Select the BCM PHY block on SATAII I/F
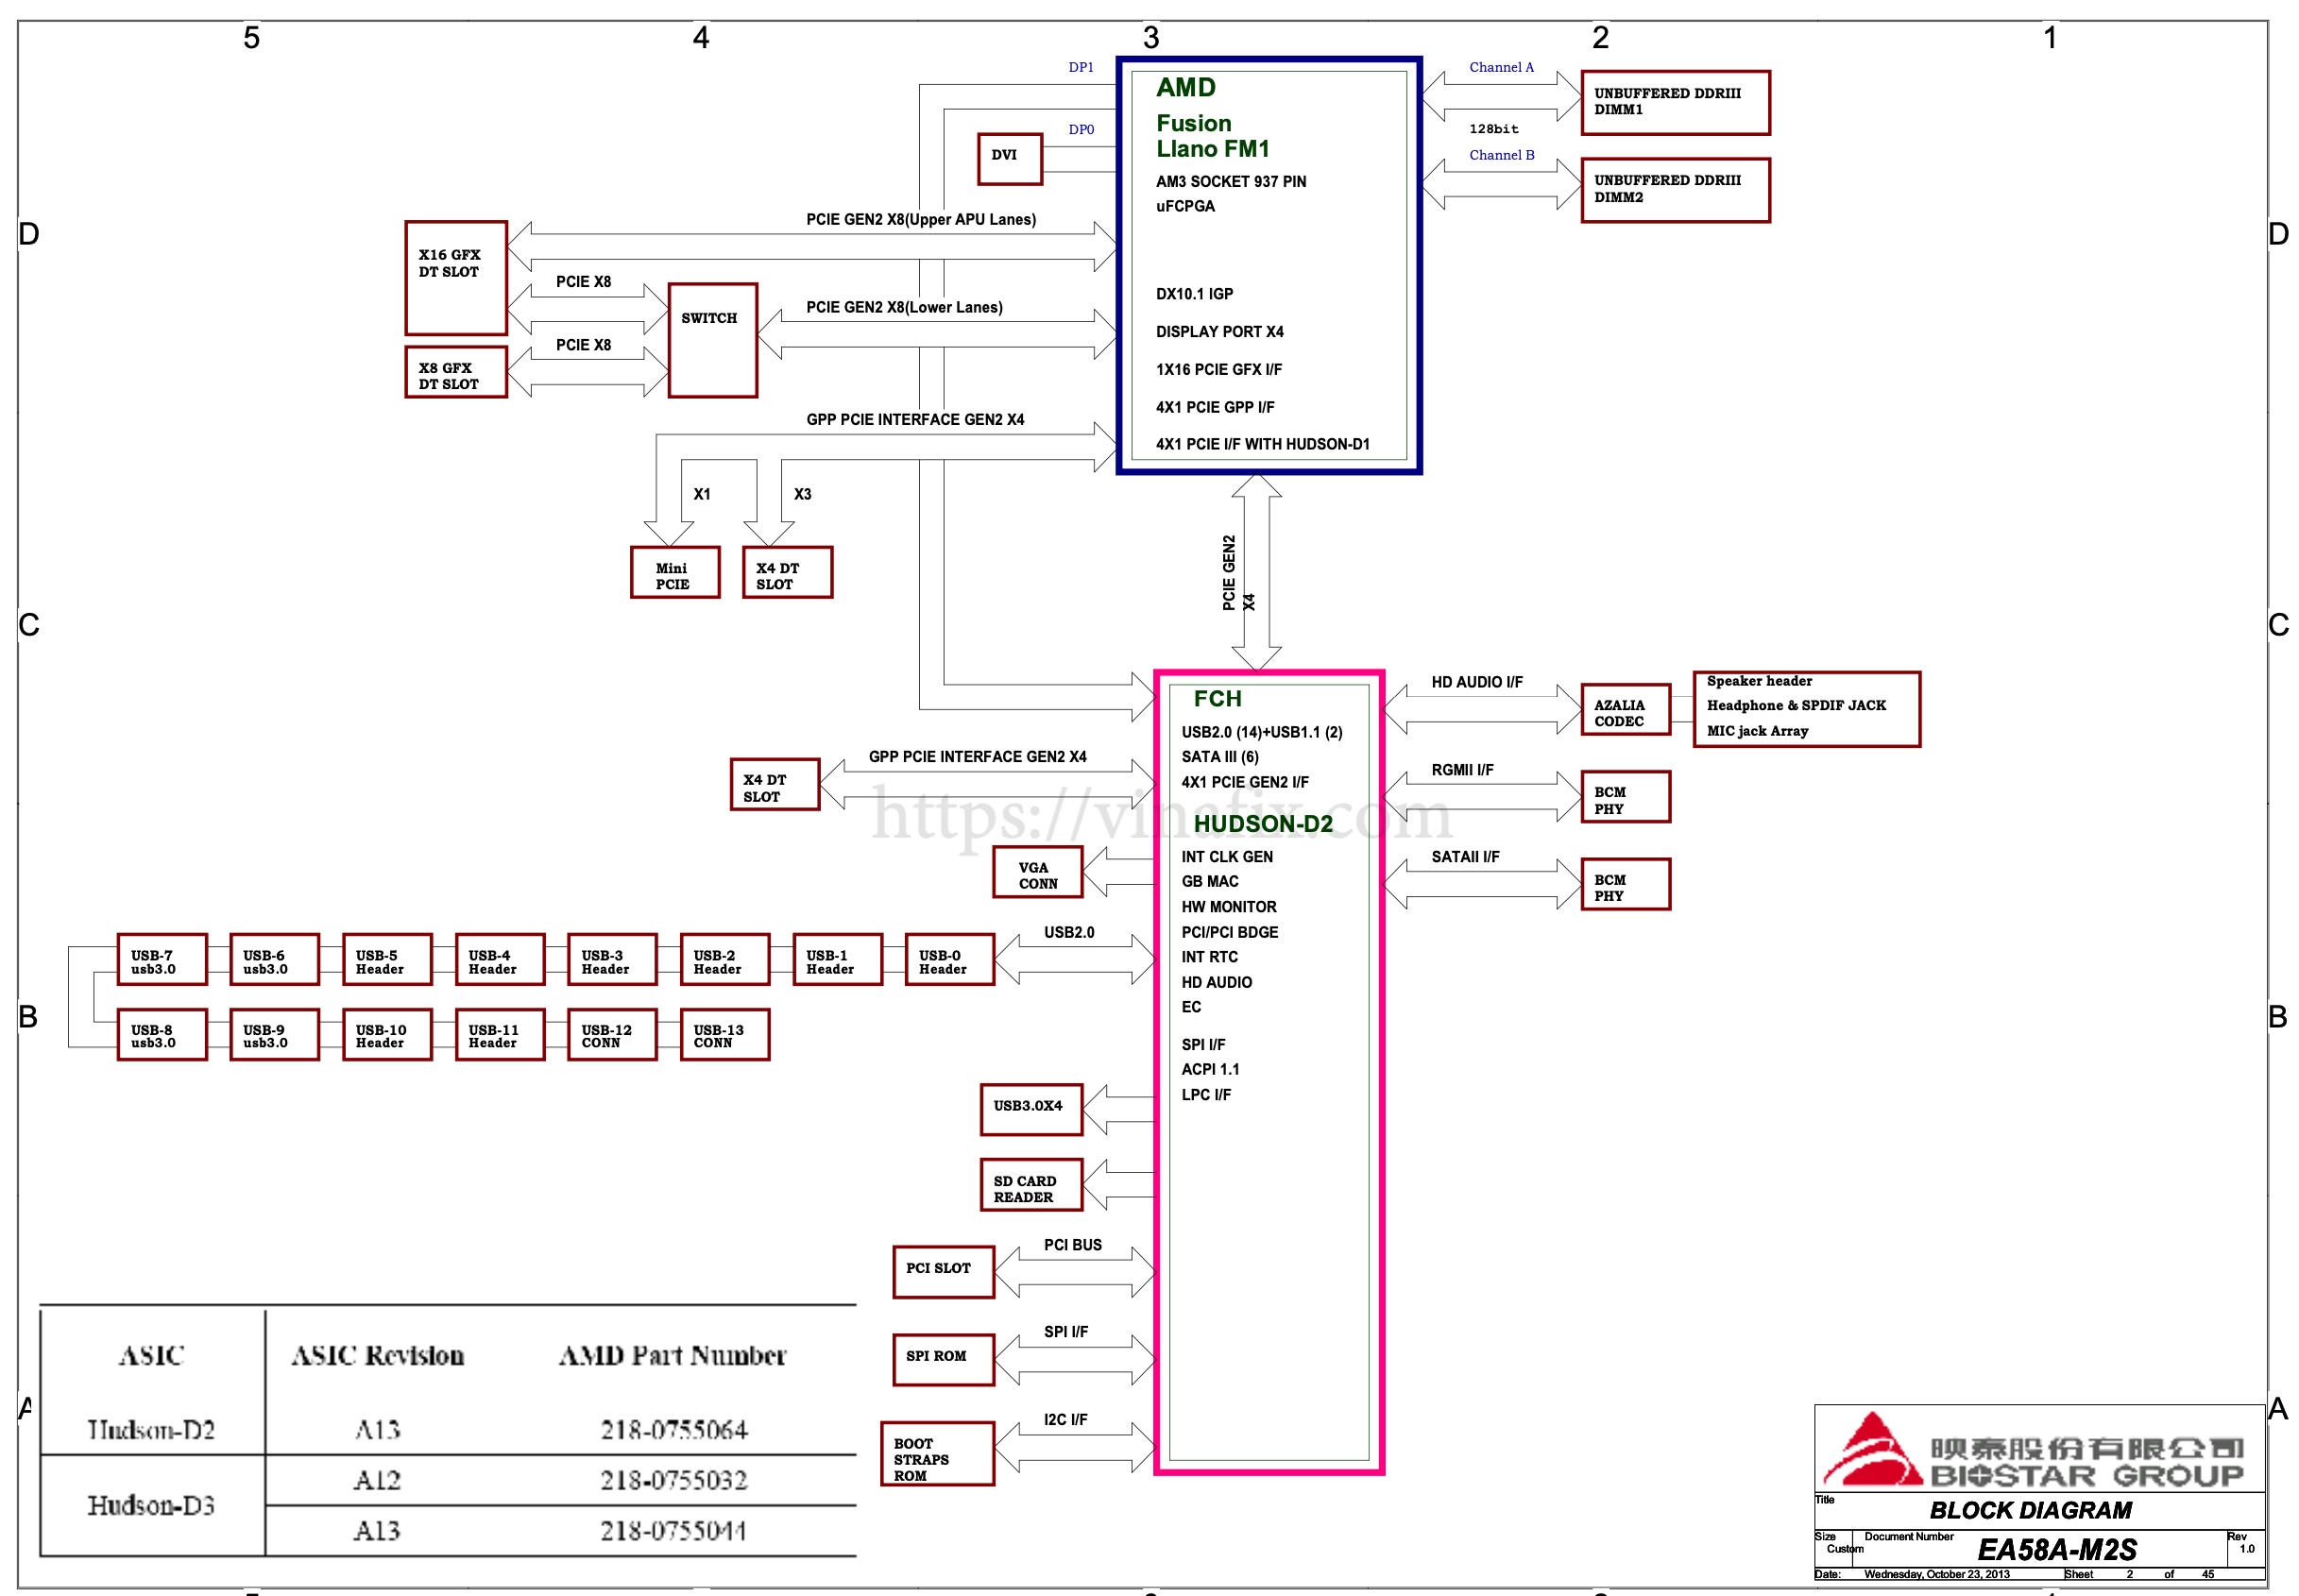Image resolution: width=2299 pixels, height=1596 pixels. coord(1625,884)
